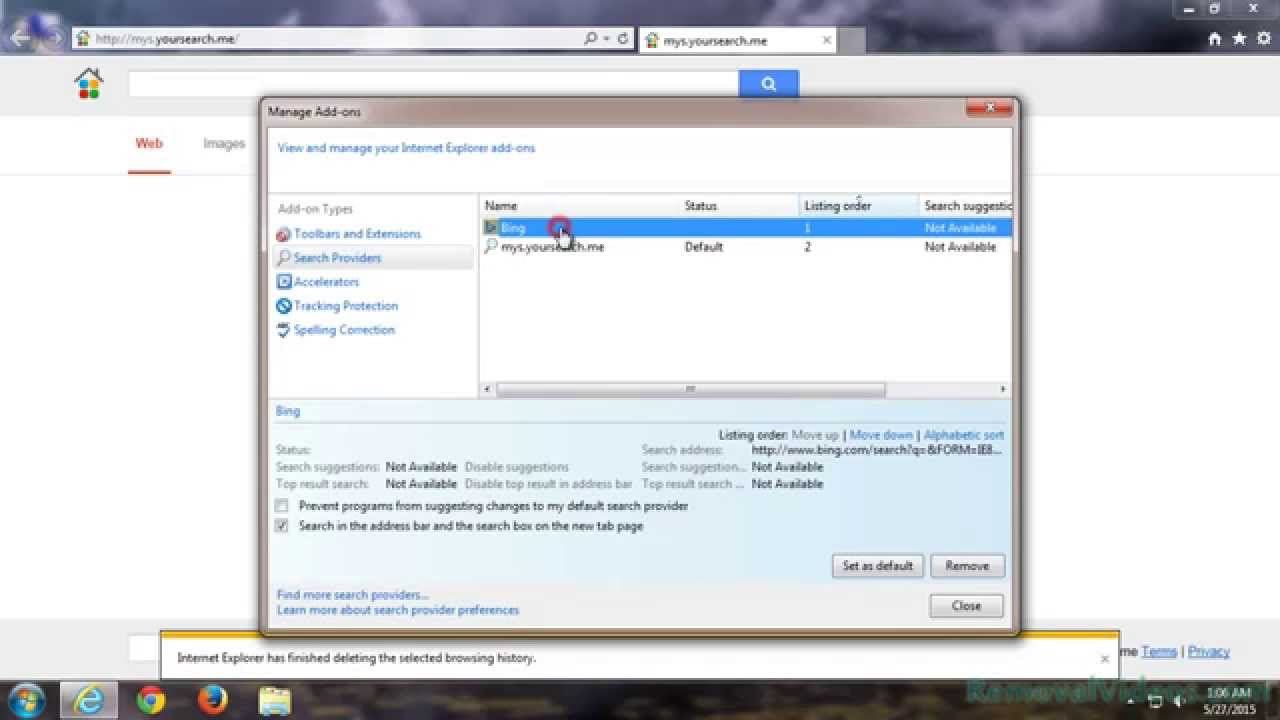Open the favorites star icon
Viewport: 1280px width, 720px height.
(x=1239, y=39)
